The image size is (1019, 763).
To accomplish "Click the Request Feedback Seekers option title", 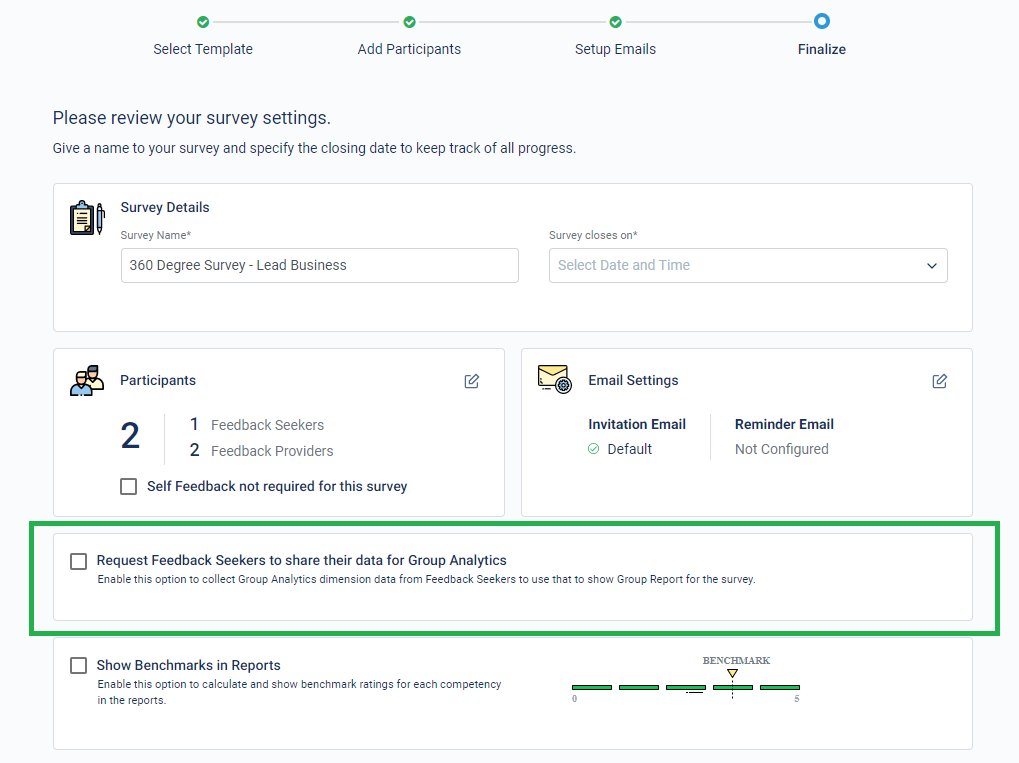I will pyautogui.click(x=302, y=560).
